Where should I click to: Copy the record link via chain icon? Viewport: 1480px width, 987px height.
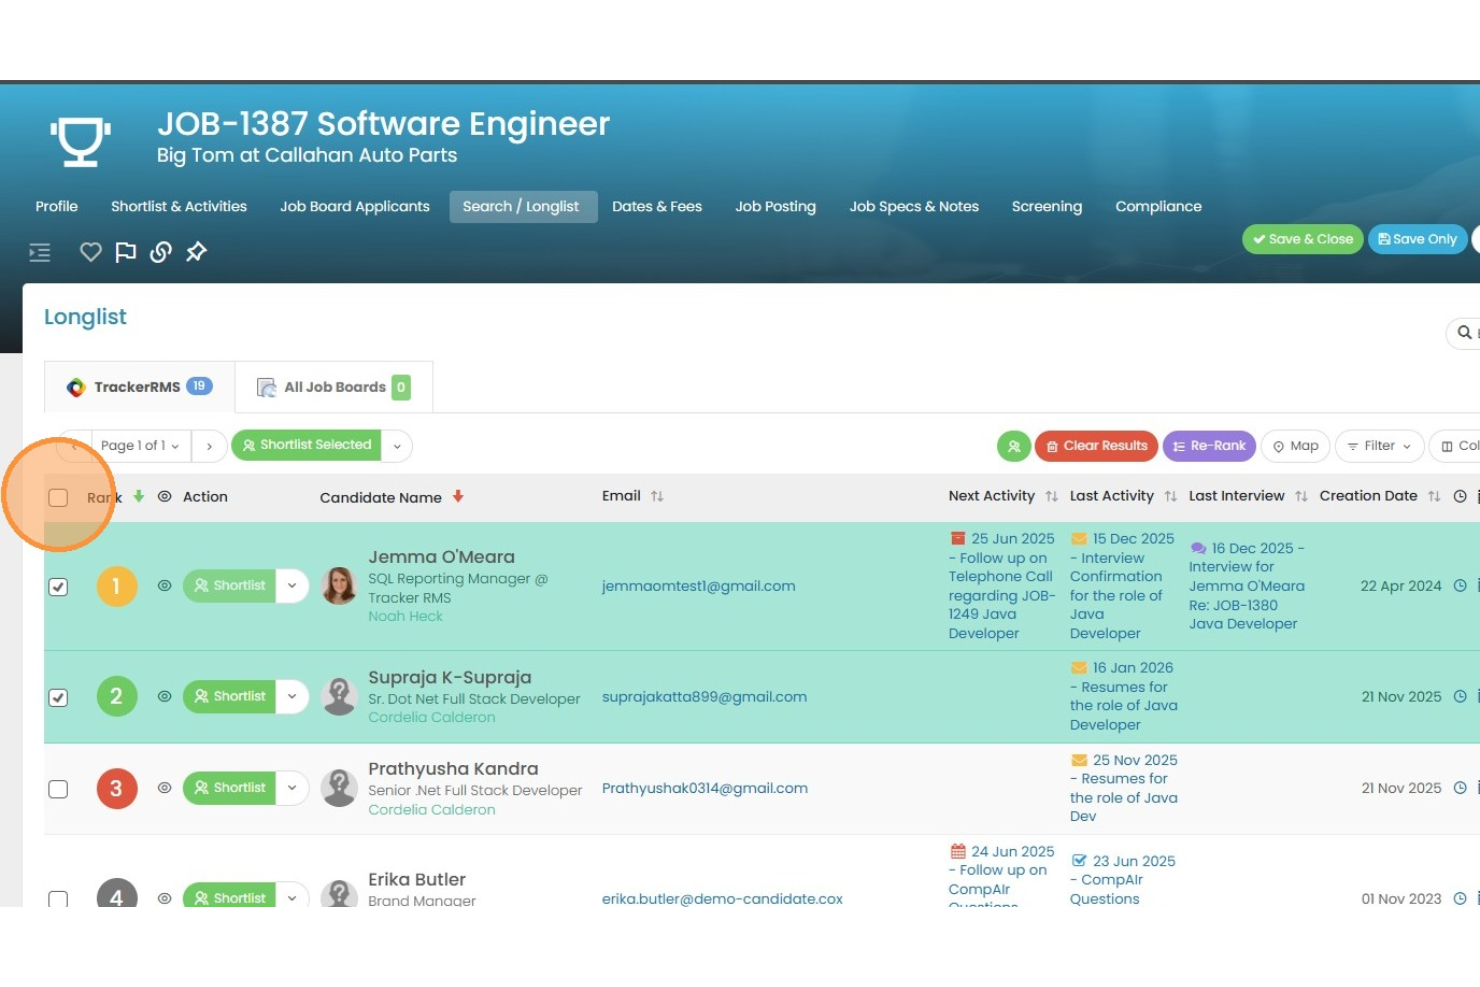[161, 252]
